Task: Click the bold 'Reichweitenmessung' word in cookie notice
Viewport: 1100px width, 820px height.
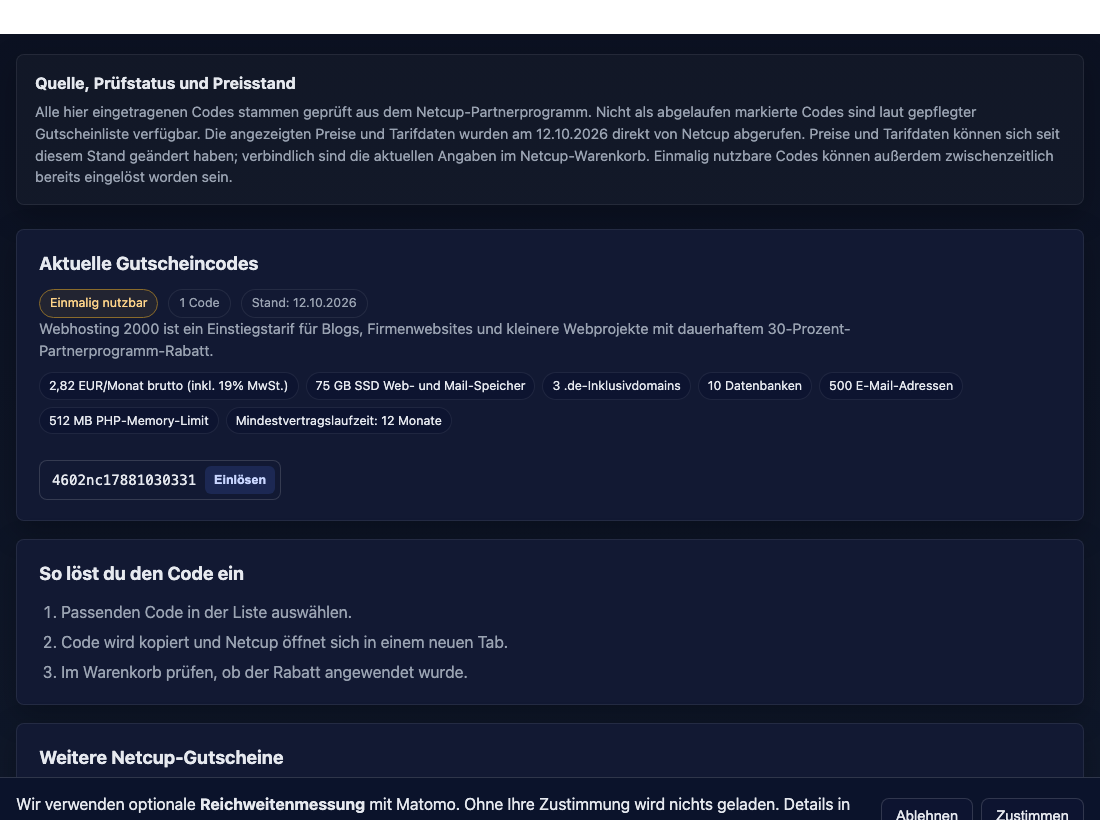Action: pos(282,805)
